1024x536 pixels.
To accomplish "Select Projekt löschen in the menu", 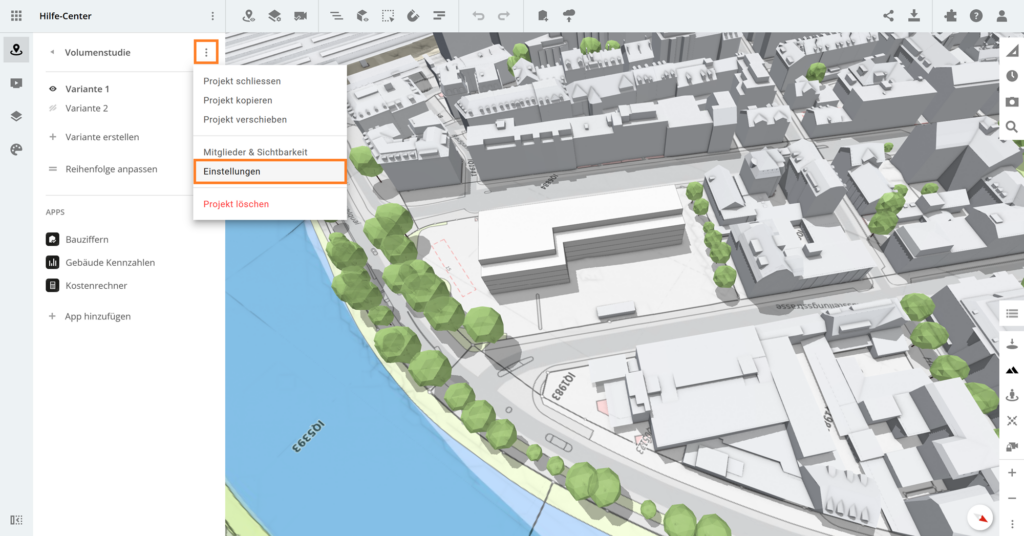I will coord(236,204).
